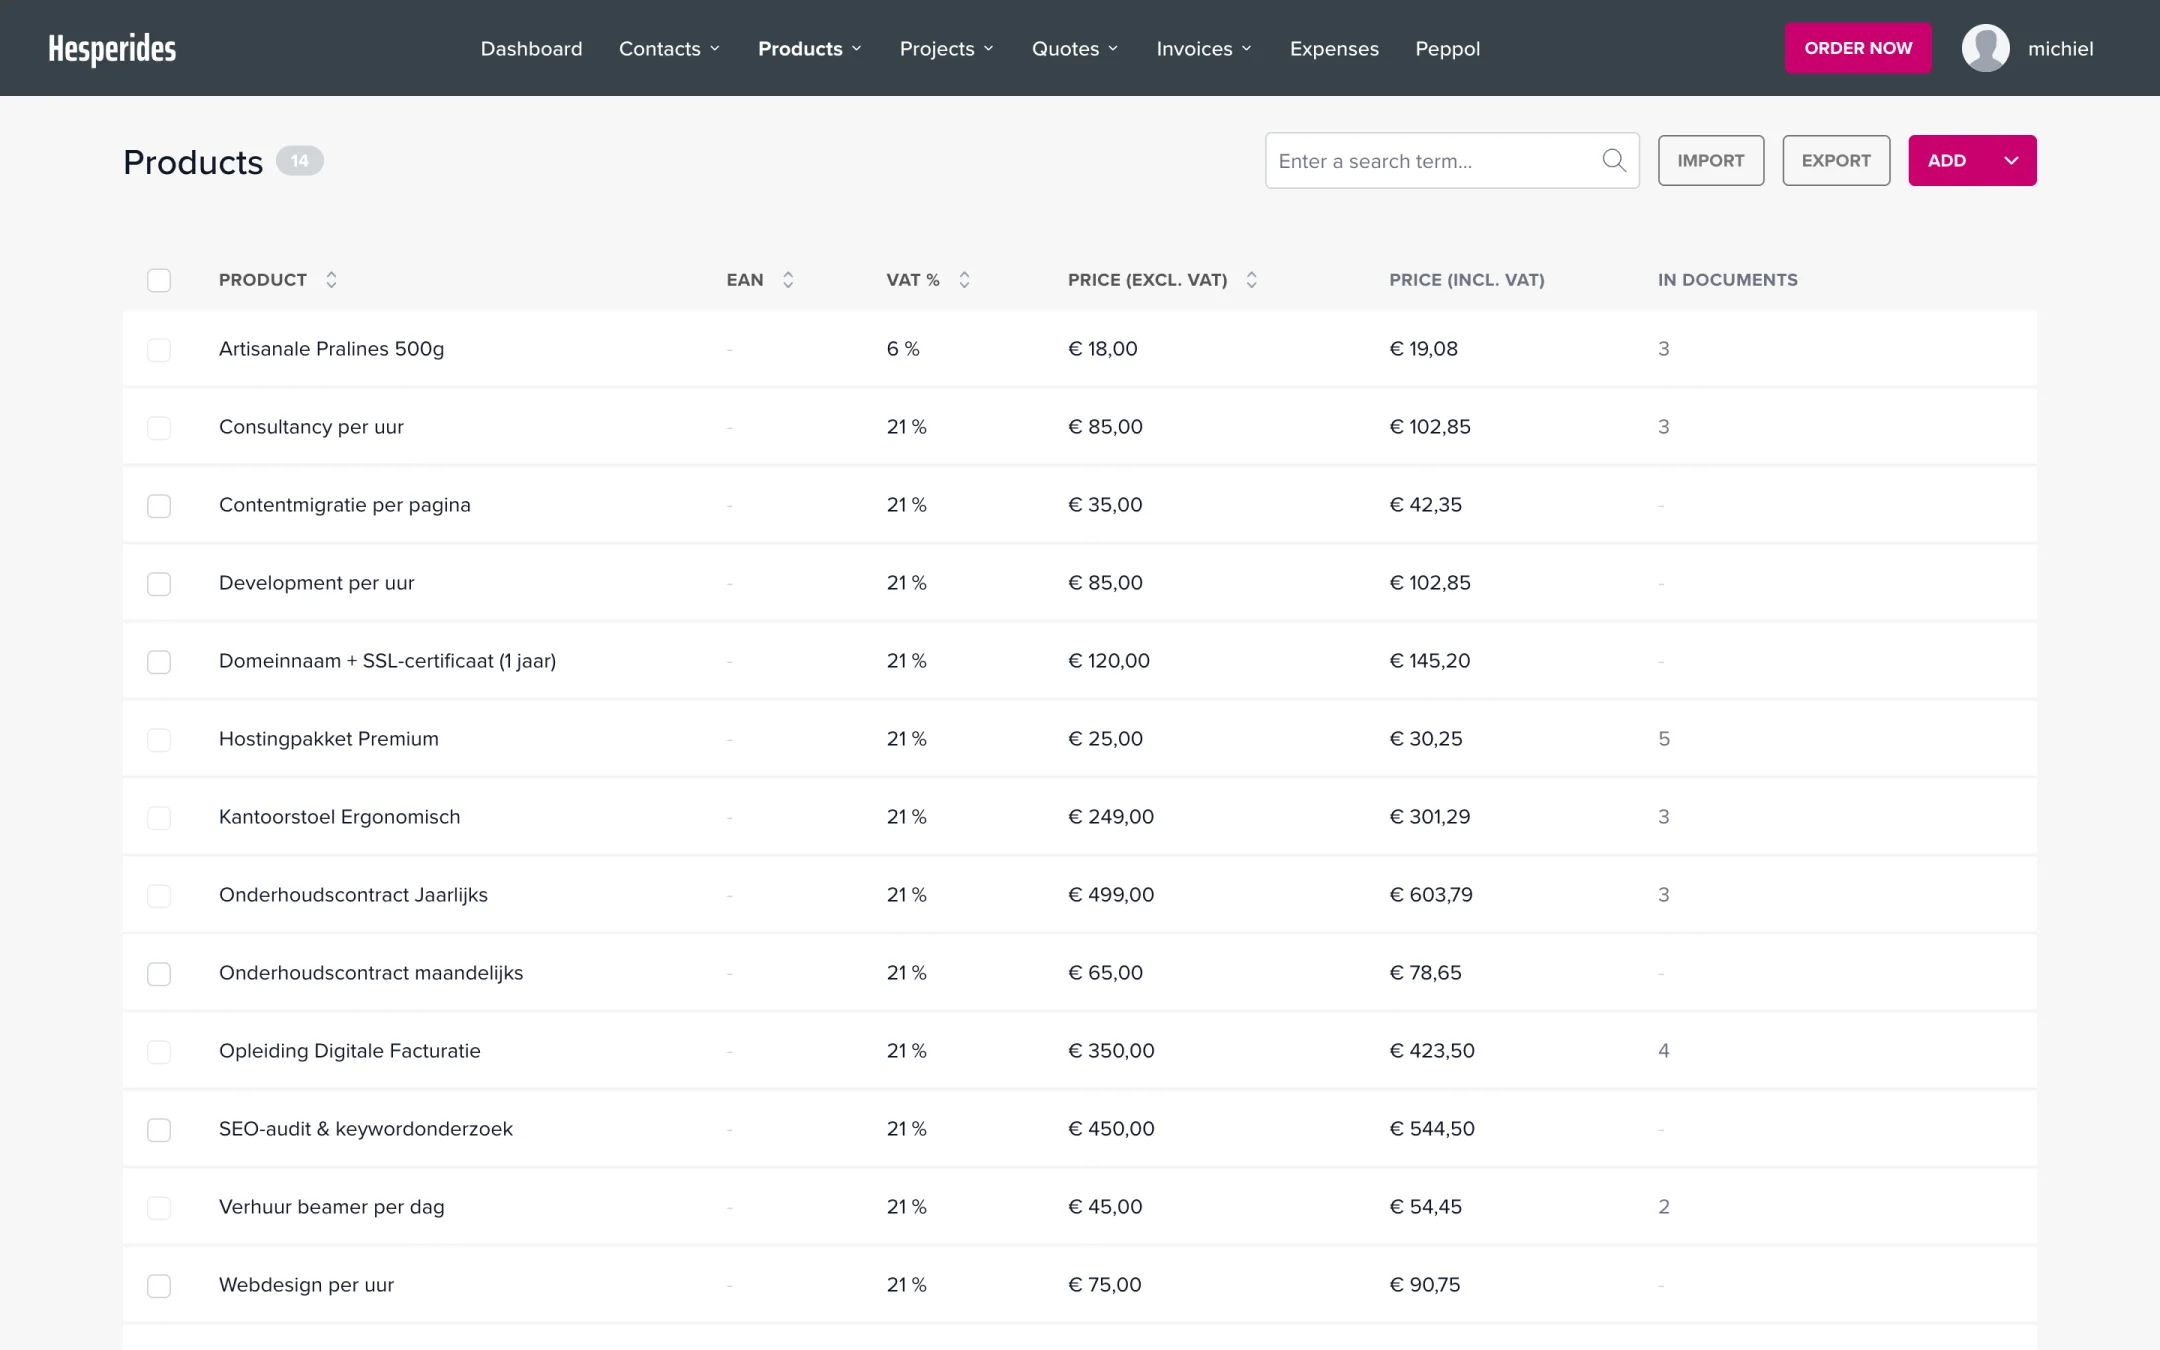The width and height of the screenshot is (2160, 1350).
Task: Open the Products dropdown menu
Action: point(809,48)
